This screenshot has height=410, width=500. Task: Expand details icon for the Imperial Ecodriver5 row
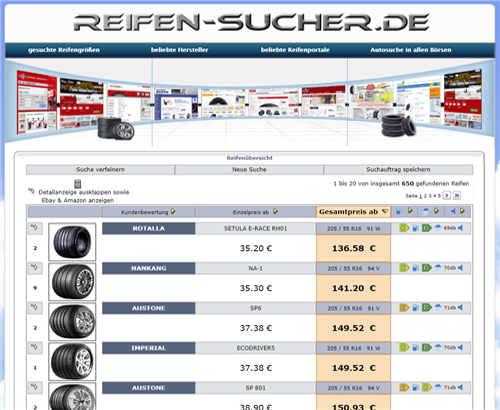34,348
